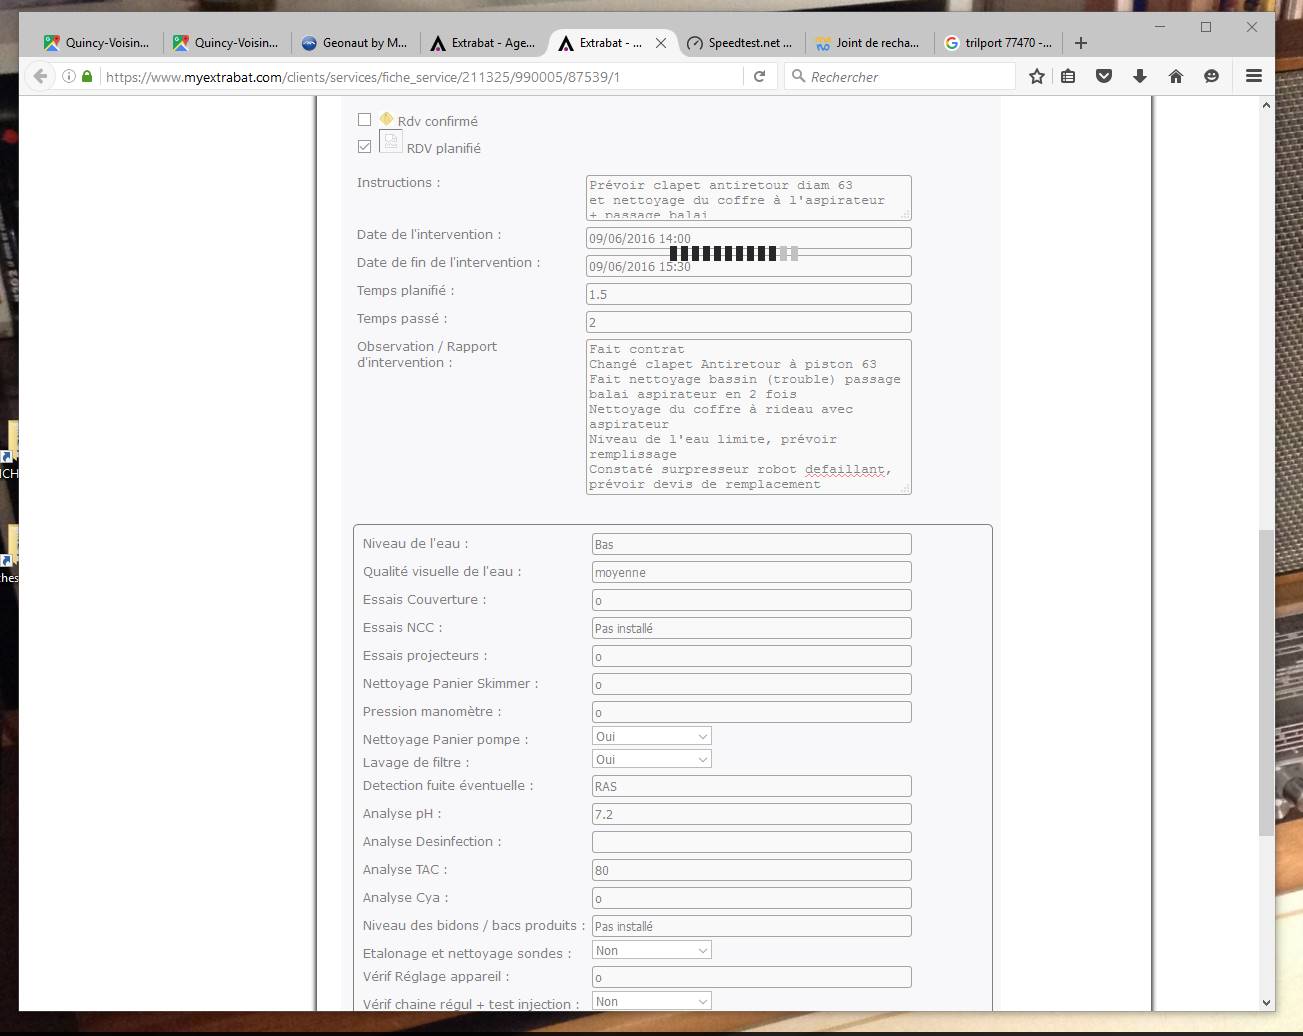The image size is (1303, 1036).
Task: Expand Etalonage et nettoyage sondes dropdown
Action: tap(652, 951)
